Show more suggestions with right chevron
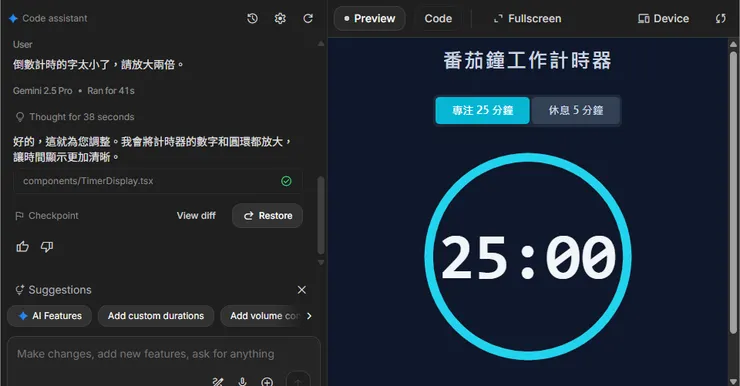This screenshot has width=740, height=386. pyautogui.click(x=309, y=316)
